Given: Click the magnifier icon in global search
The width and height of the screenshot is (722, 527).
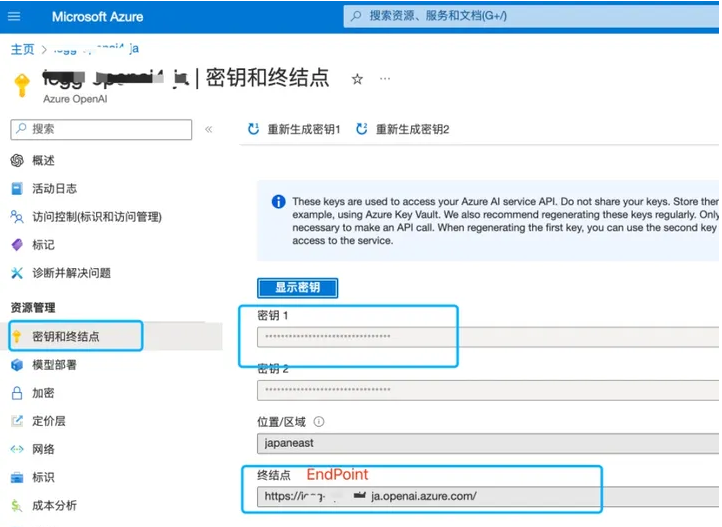Looking at the screenshot, I should pos(356,16).
